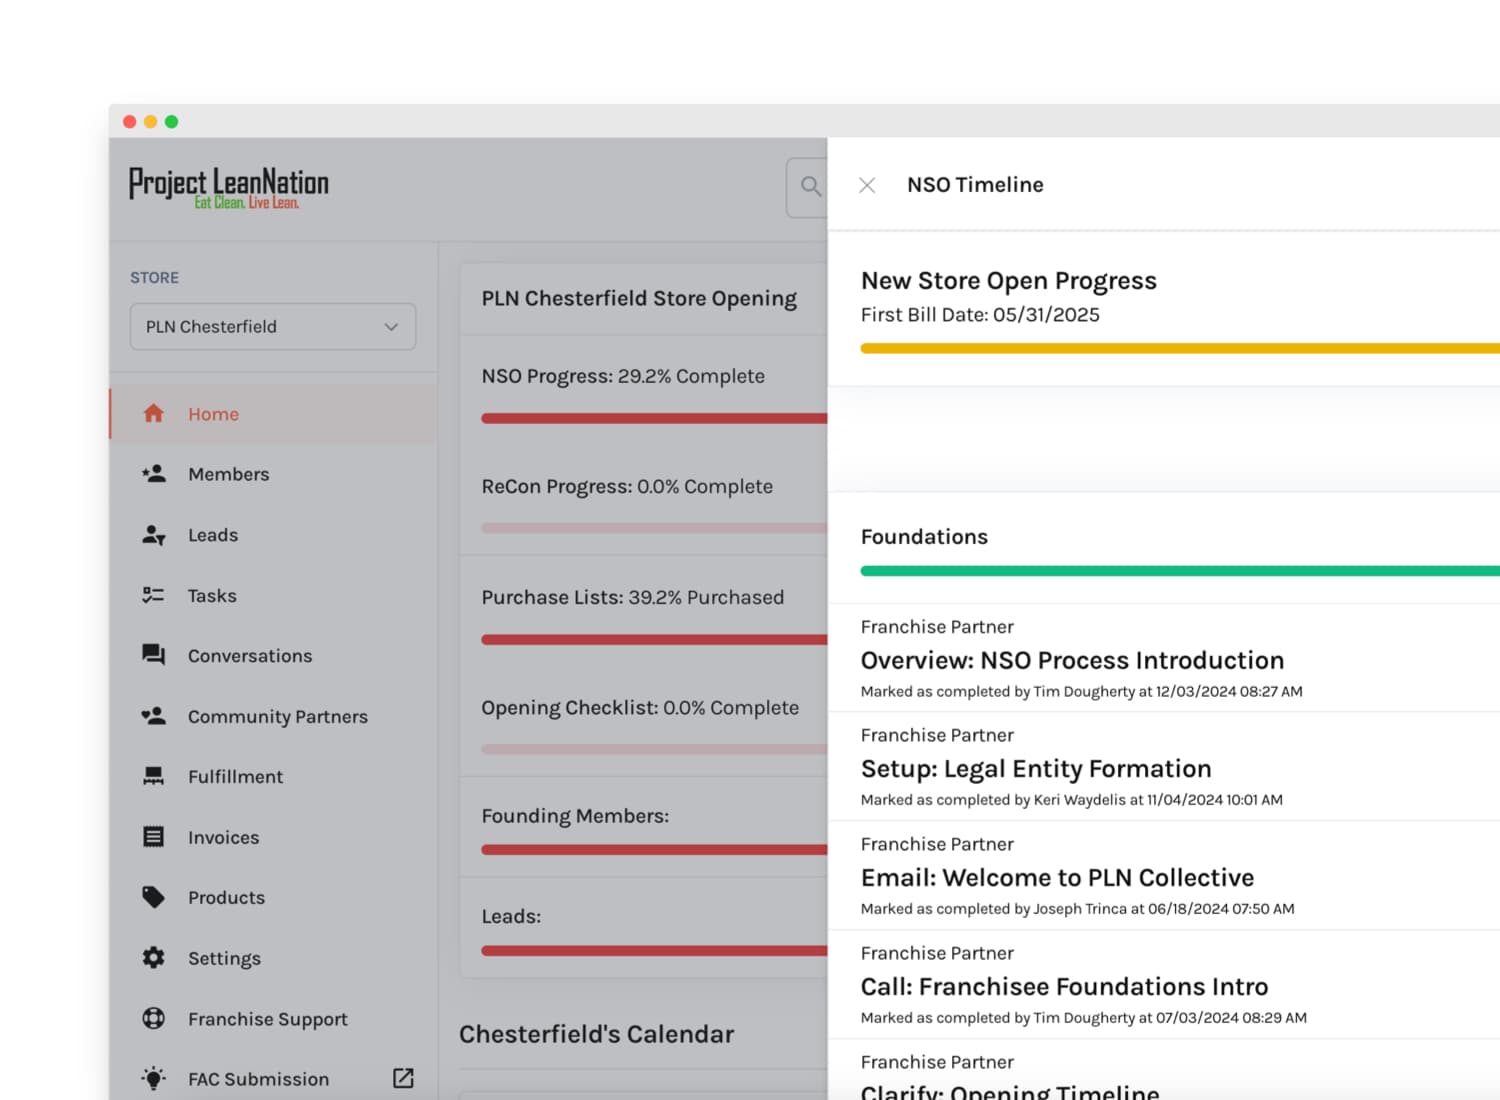Click the search magnifier button
1500x1100 pixels.
click(810, 186)
